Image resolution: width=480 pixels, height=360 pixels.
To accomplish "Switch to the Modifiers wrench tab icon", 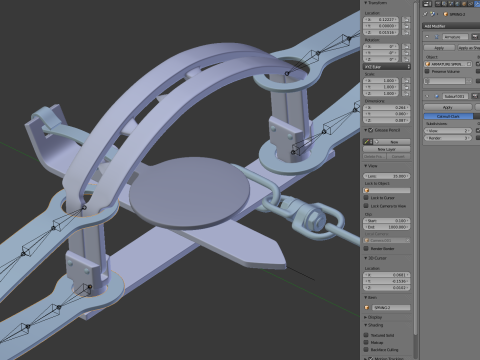I will click(477, 4).
